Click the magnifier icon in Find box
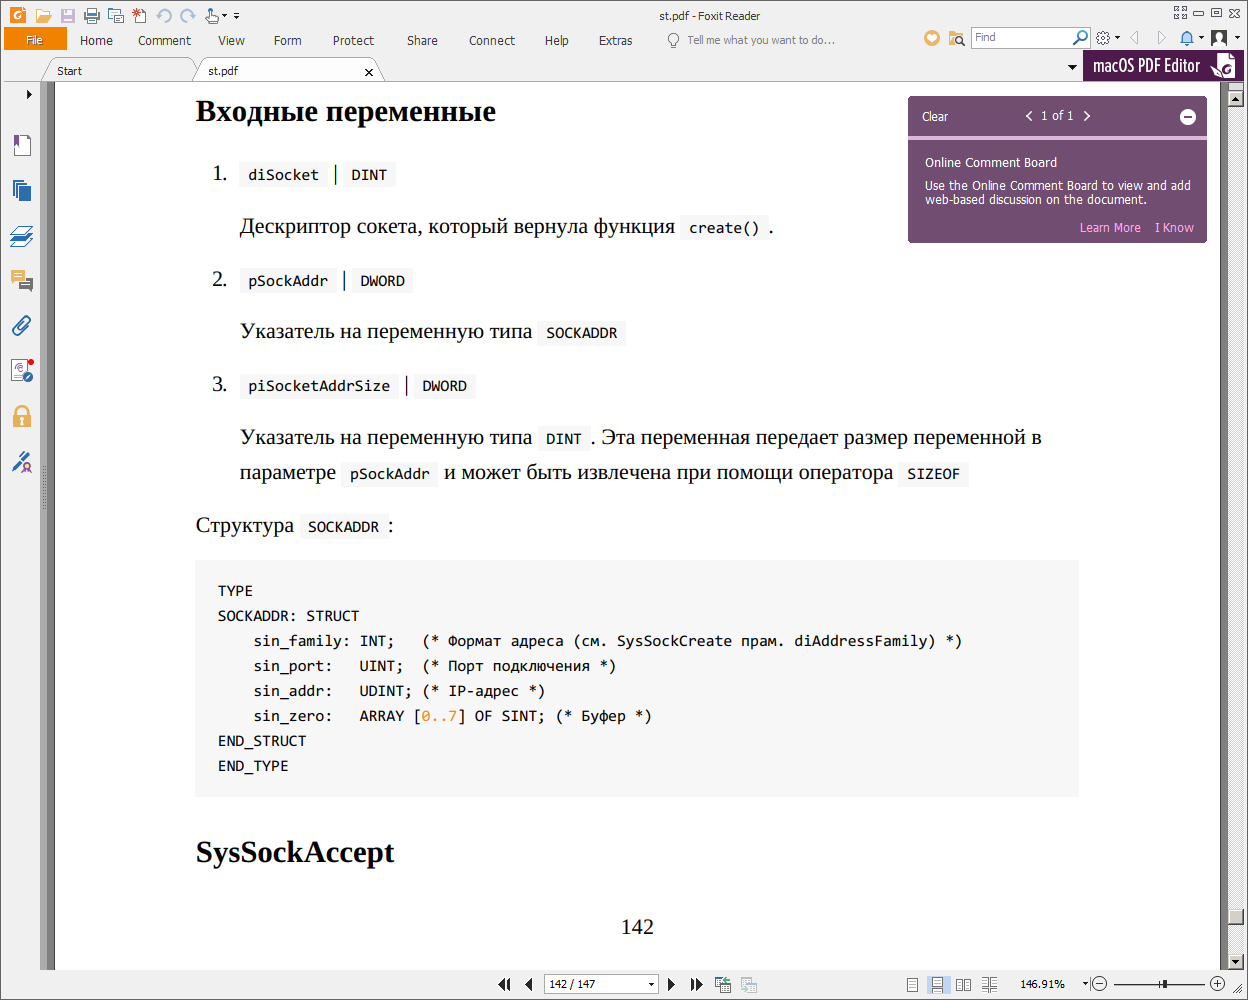The height and width of the screenshot is (1000, 1248). (x=1081, y=37)
